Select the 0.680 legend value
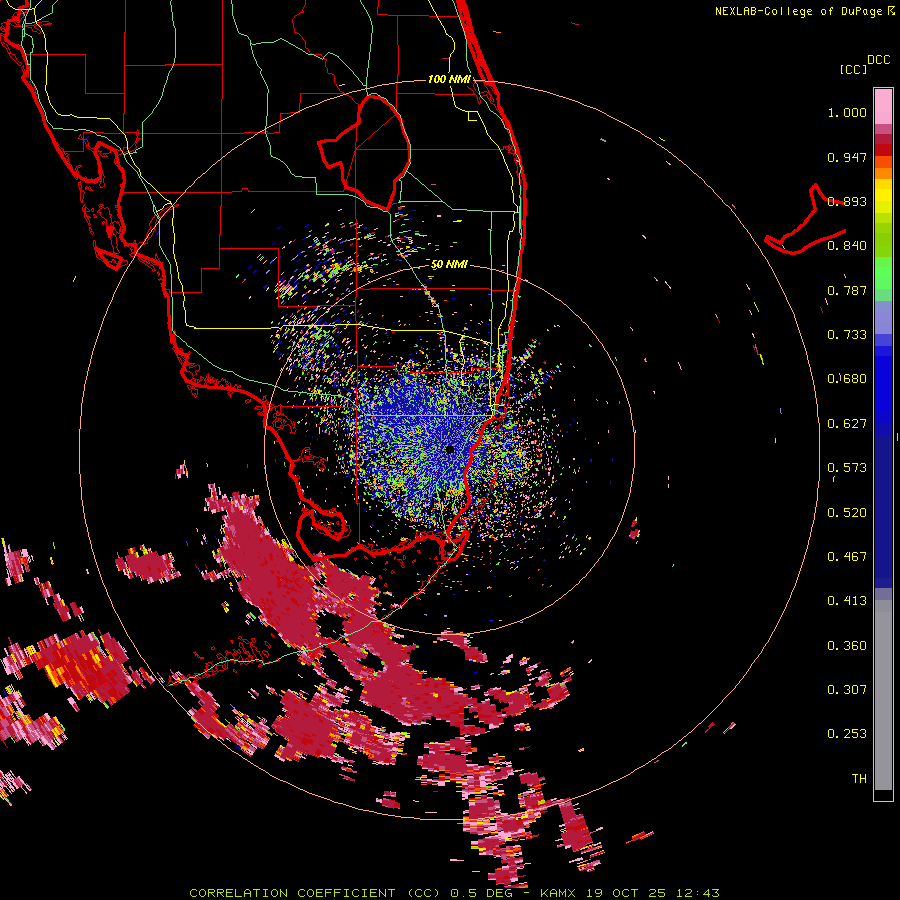The width and height of the screenshot is (900, 900). pyautogui.click(x=847, y=379)
